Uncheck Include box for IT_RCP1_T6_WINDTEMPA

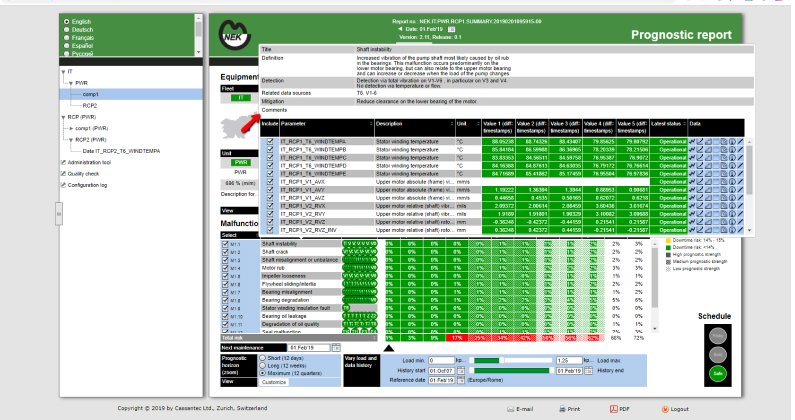tap(270, 142)
